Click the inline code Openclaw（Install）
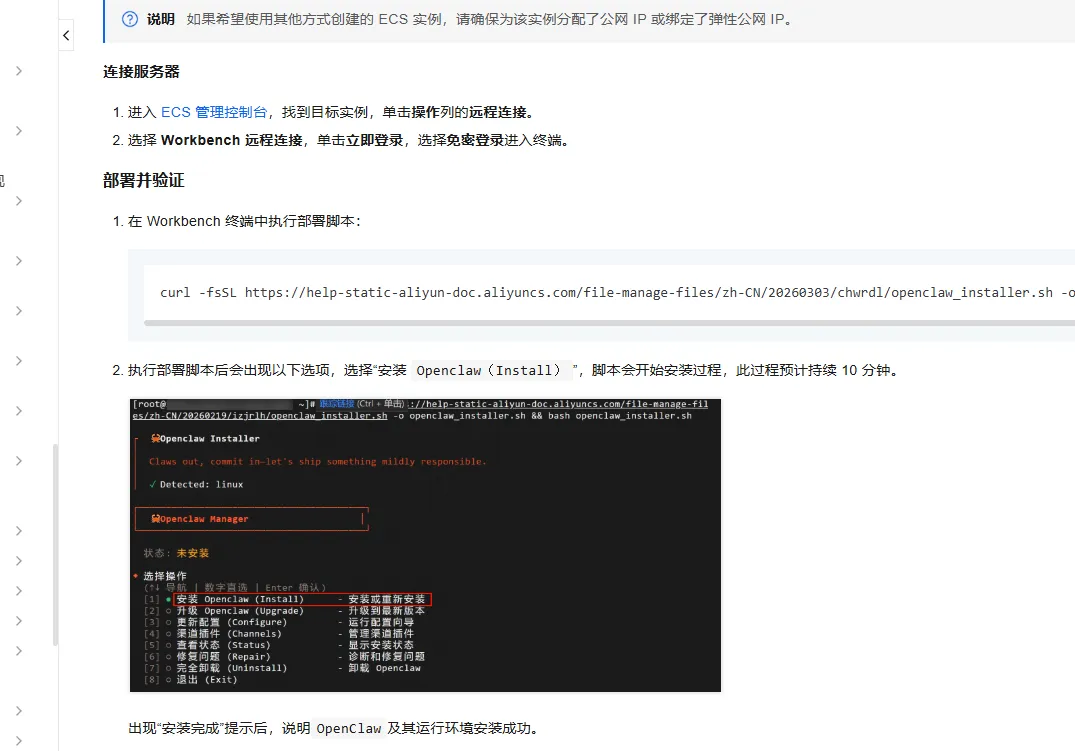 [493, 371]
